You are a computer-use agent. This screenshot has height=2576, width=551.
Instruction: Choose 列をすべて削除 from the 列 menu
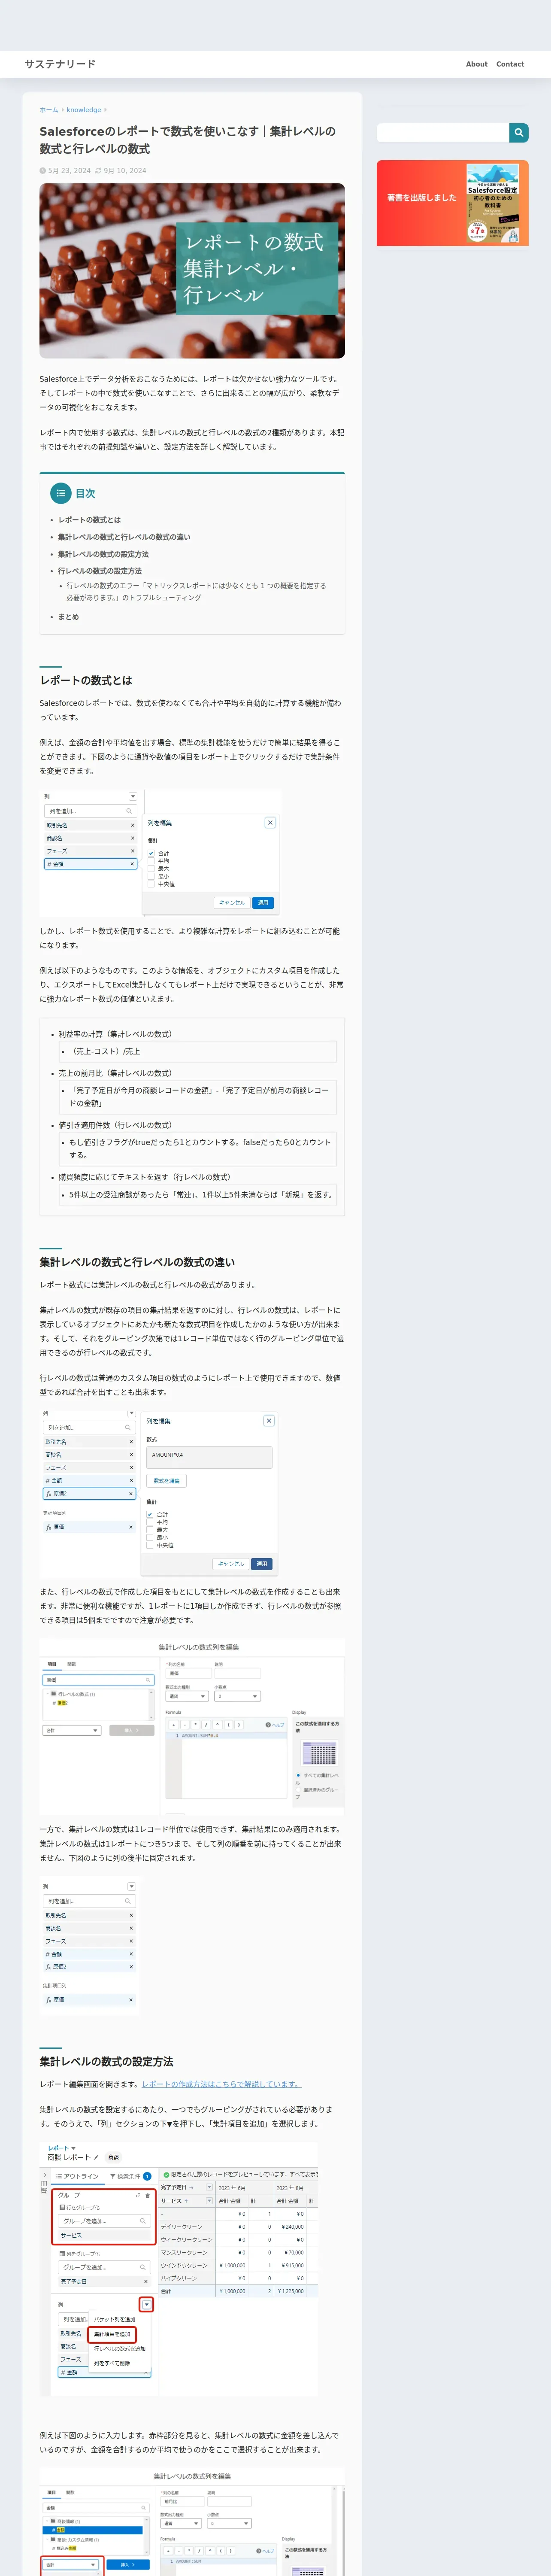(112, 2363)
